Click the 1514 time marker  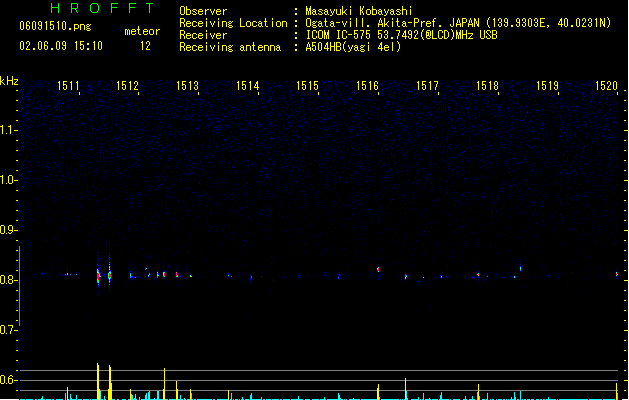[248, 86]
